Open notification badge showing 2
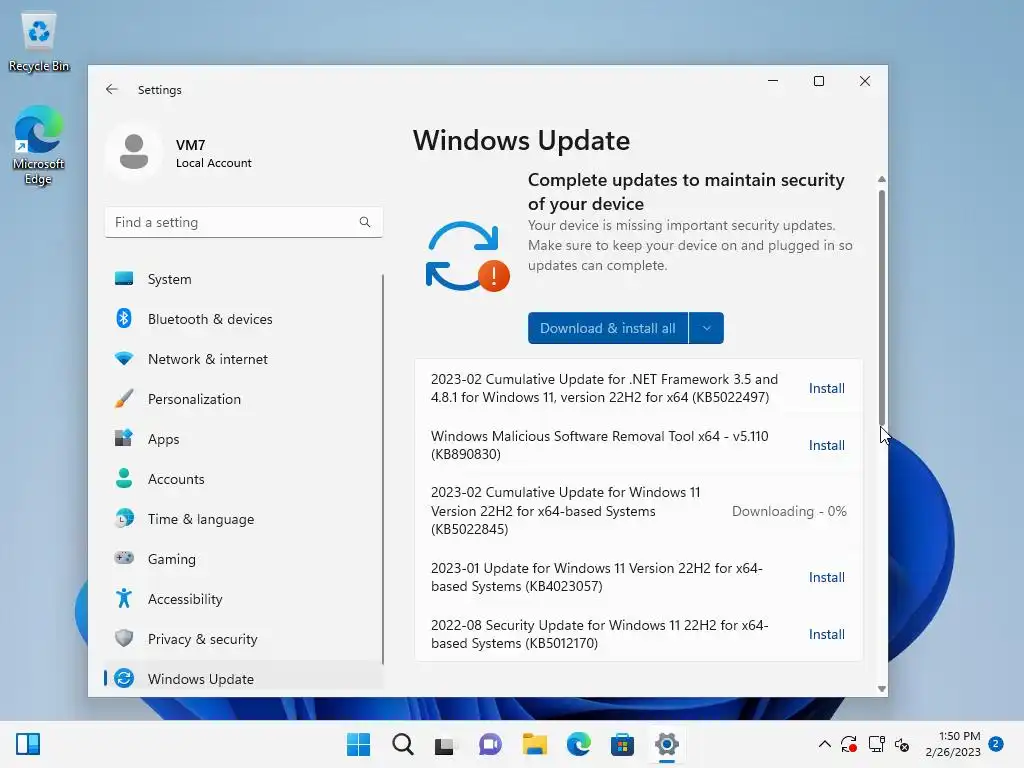Screen dimensions: 1024x768 coord(996,744)
